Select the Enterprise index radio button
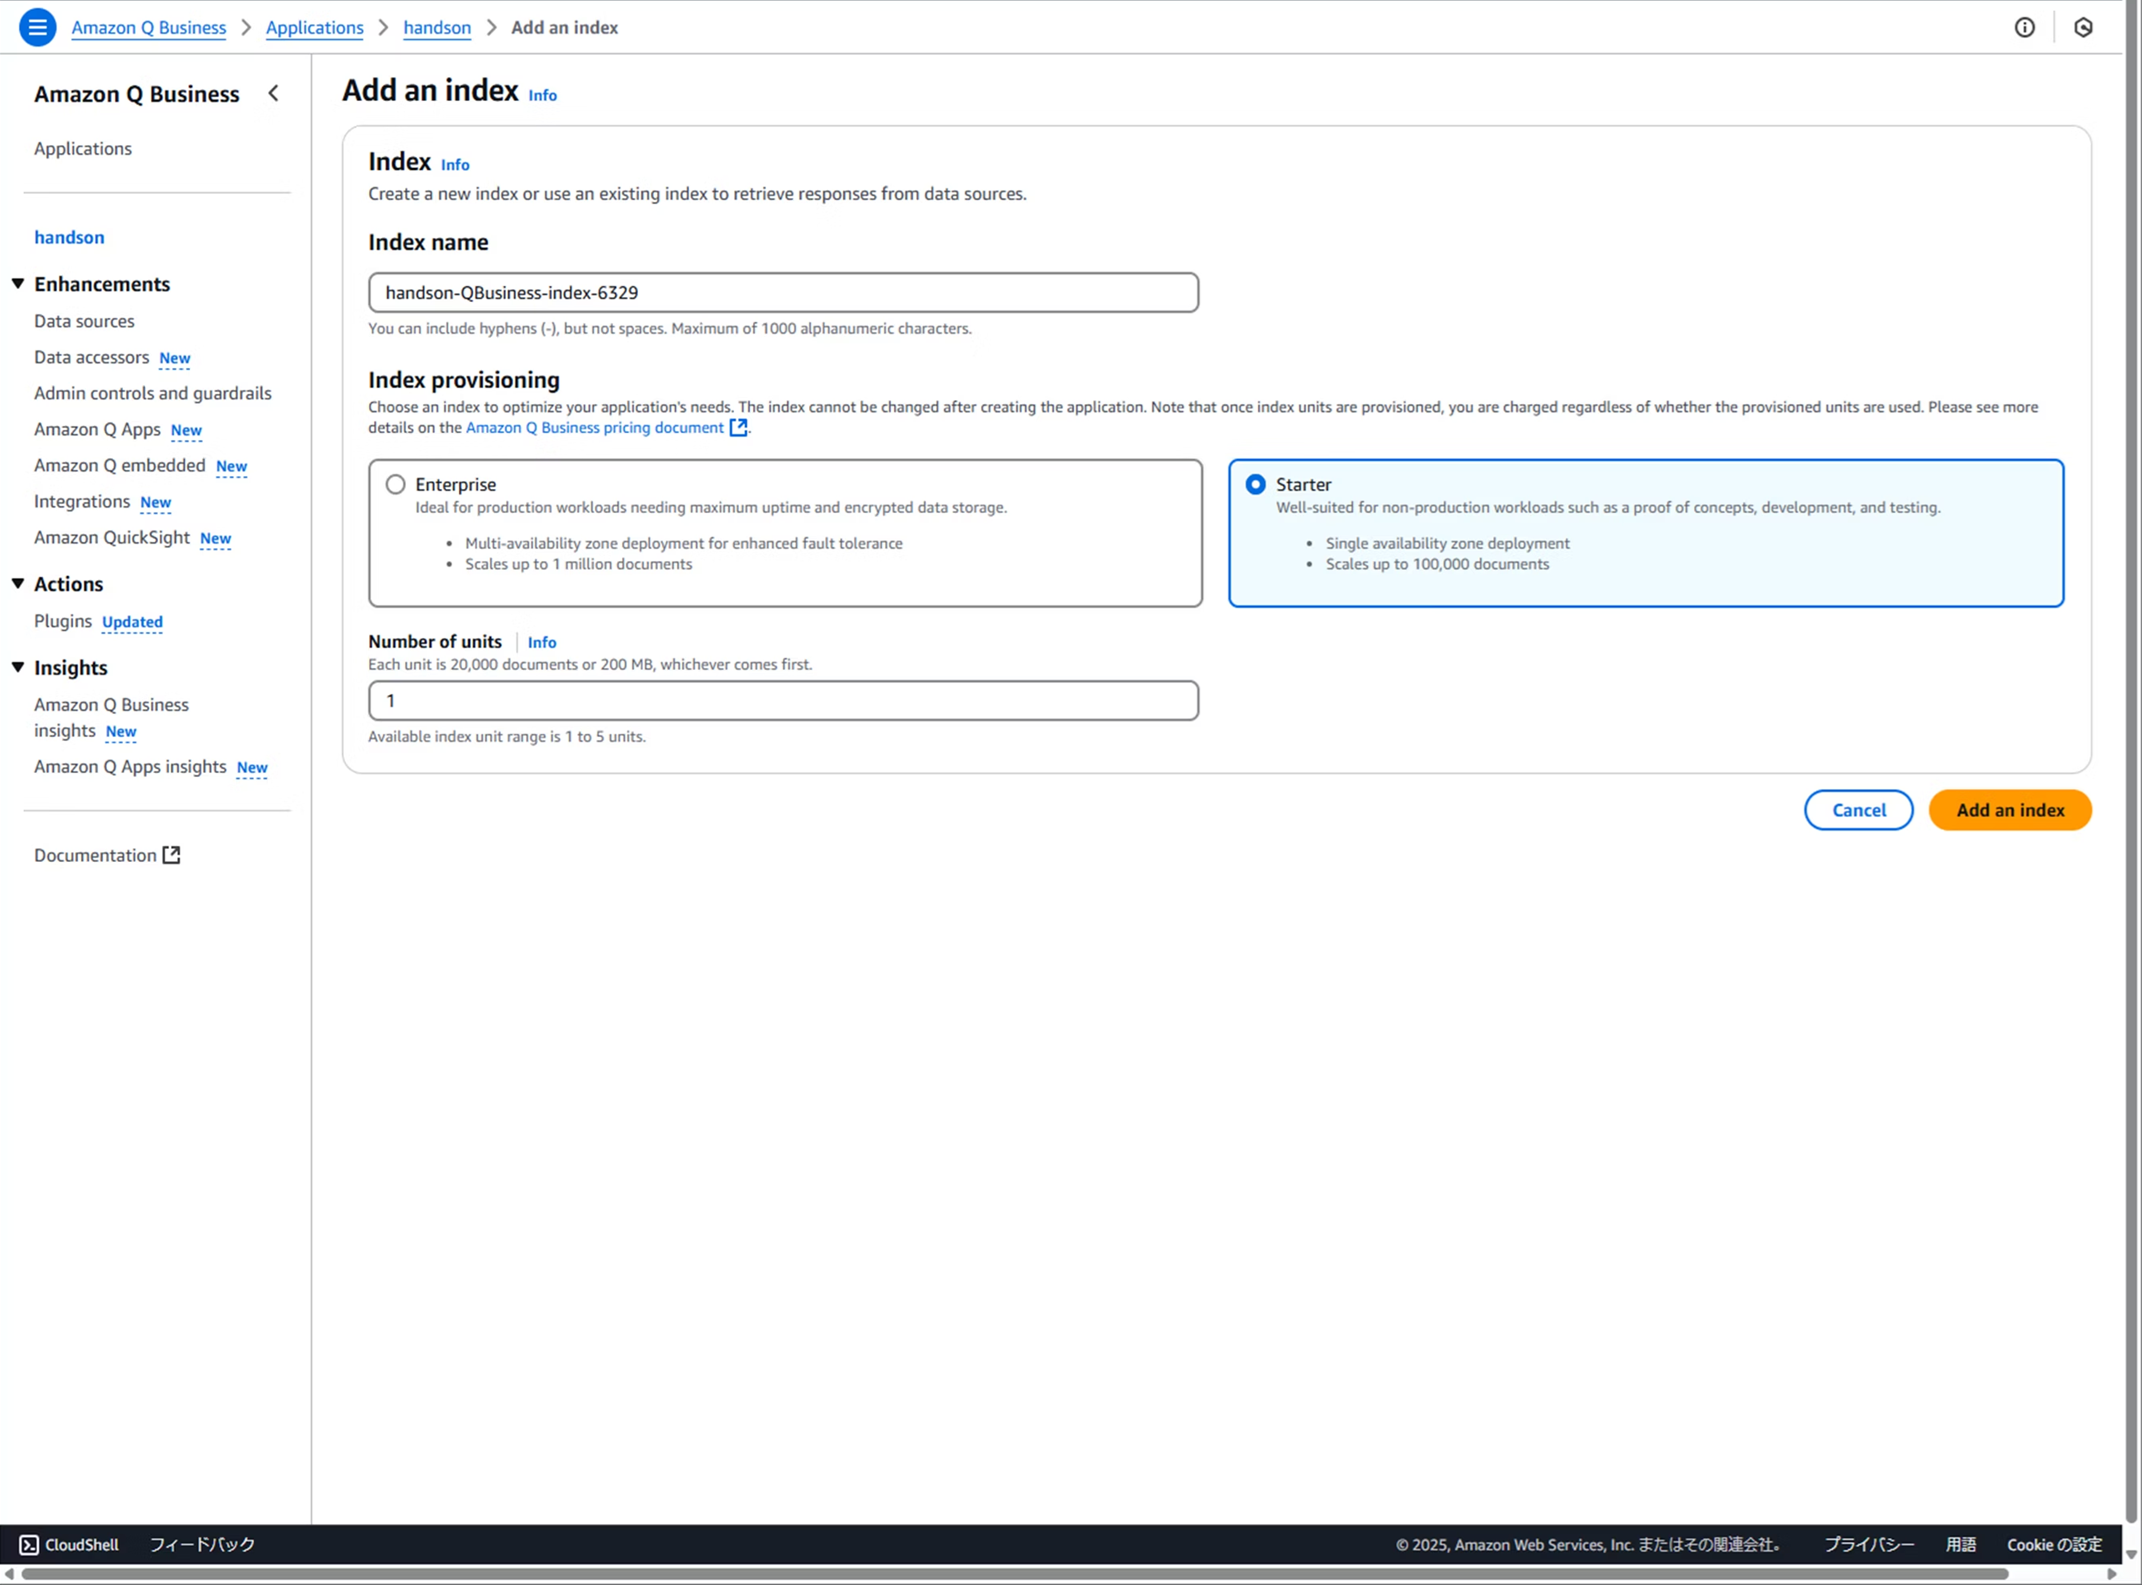Screen dimensions: 2142x1585 [396, 484]
